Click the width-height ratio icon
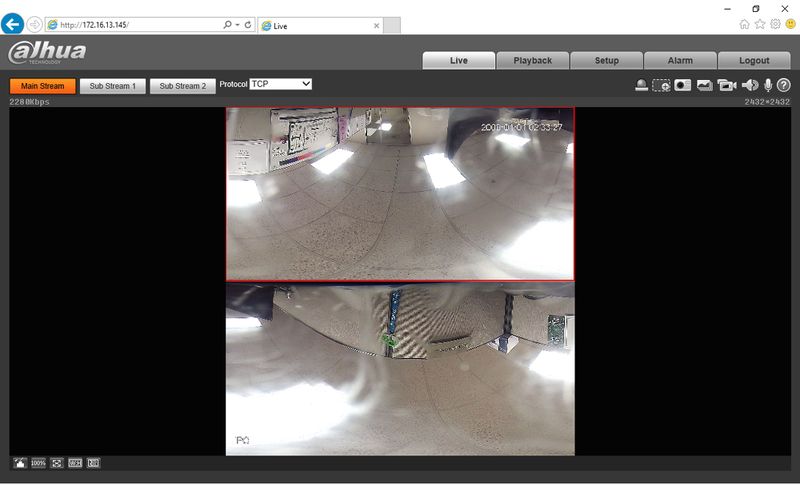 (75, 463)
